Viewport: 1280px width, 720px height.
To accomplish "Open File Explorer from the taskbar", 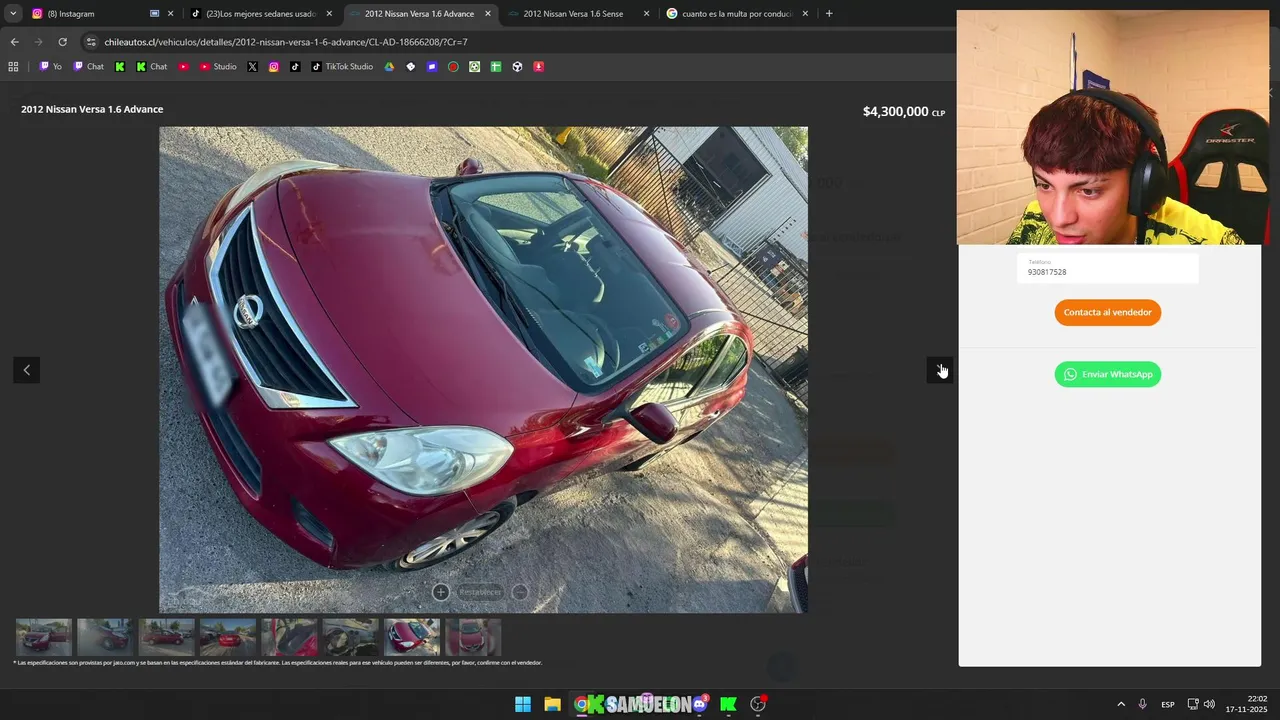I will pos(552,704).
